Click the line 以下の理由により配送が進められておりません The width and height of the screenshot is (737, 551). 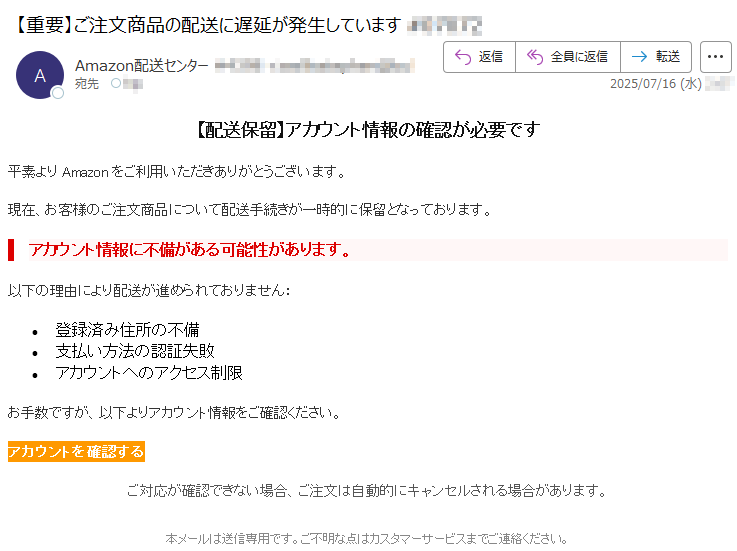(x=149, y=290)
